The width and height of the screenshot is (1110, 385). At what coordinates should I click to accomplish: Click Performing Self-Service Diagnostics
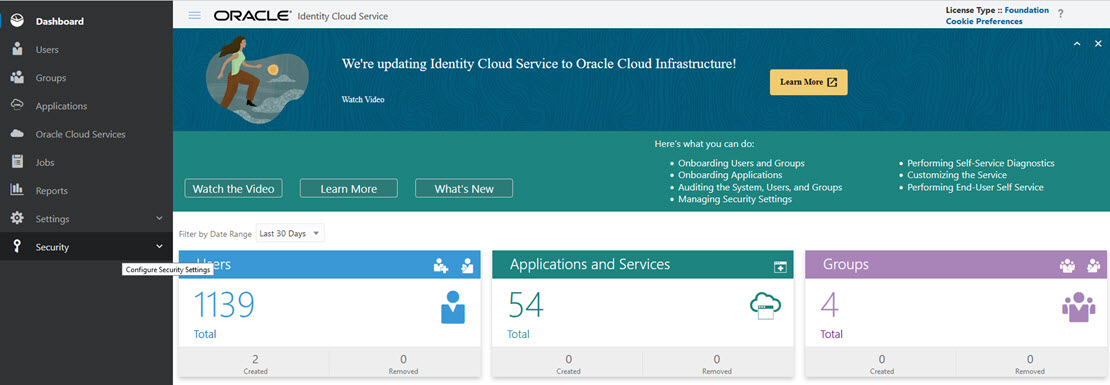(980, 163)
